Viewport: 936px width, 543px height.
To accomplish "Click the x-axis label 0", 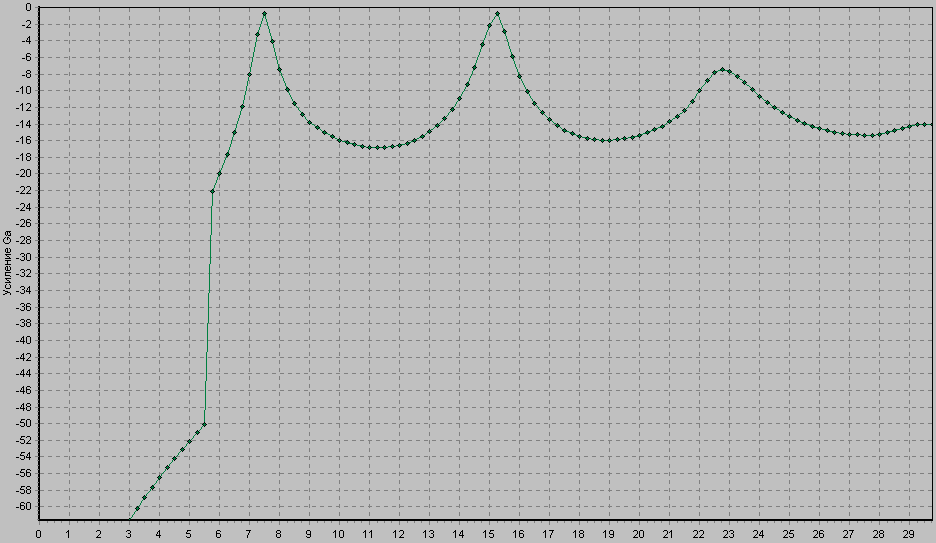I will point(38,534).
